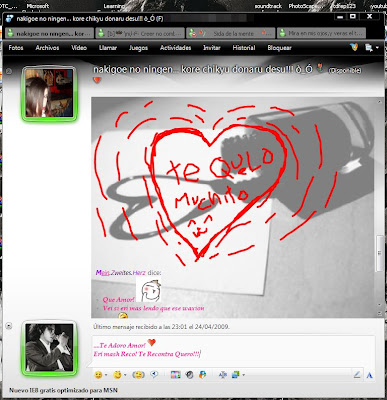Open the Actividades menu

(175, 48)
